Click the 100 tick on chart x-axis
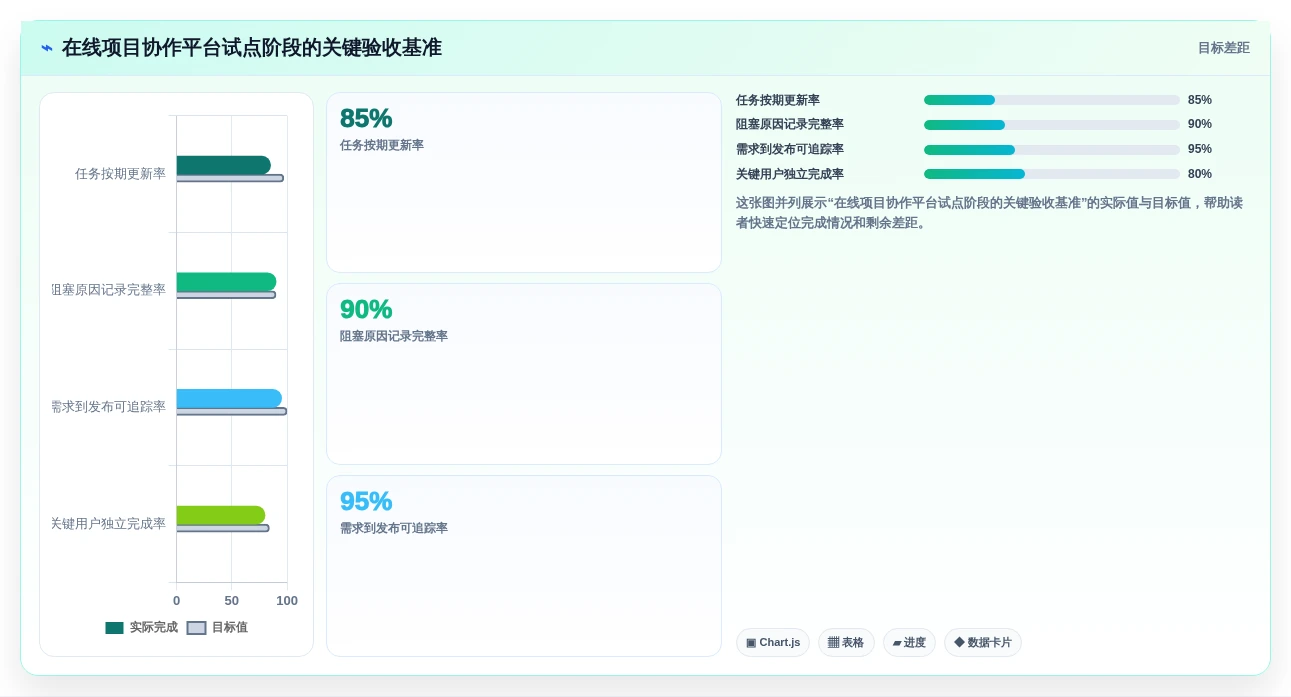The width and height of the screenshot is (1291, 697). point(287,601)
